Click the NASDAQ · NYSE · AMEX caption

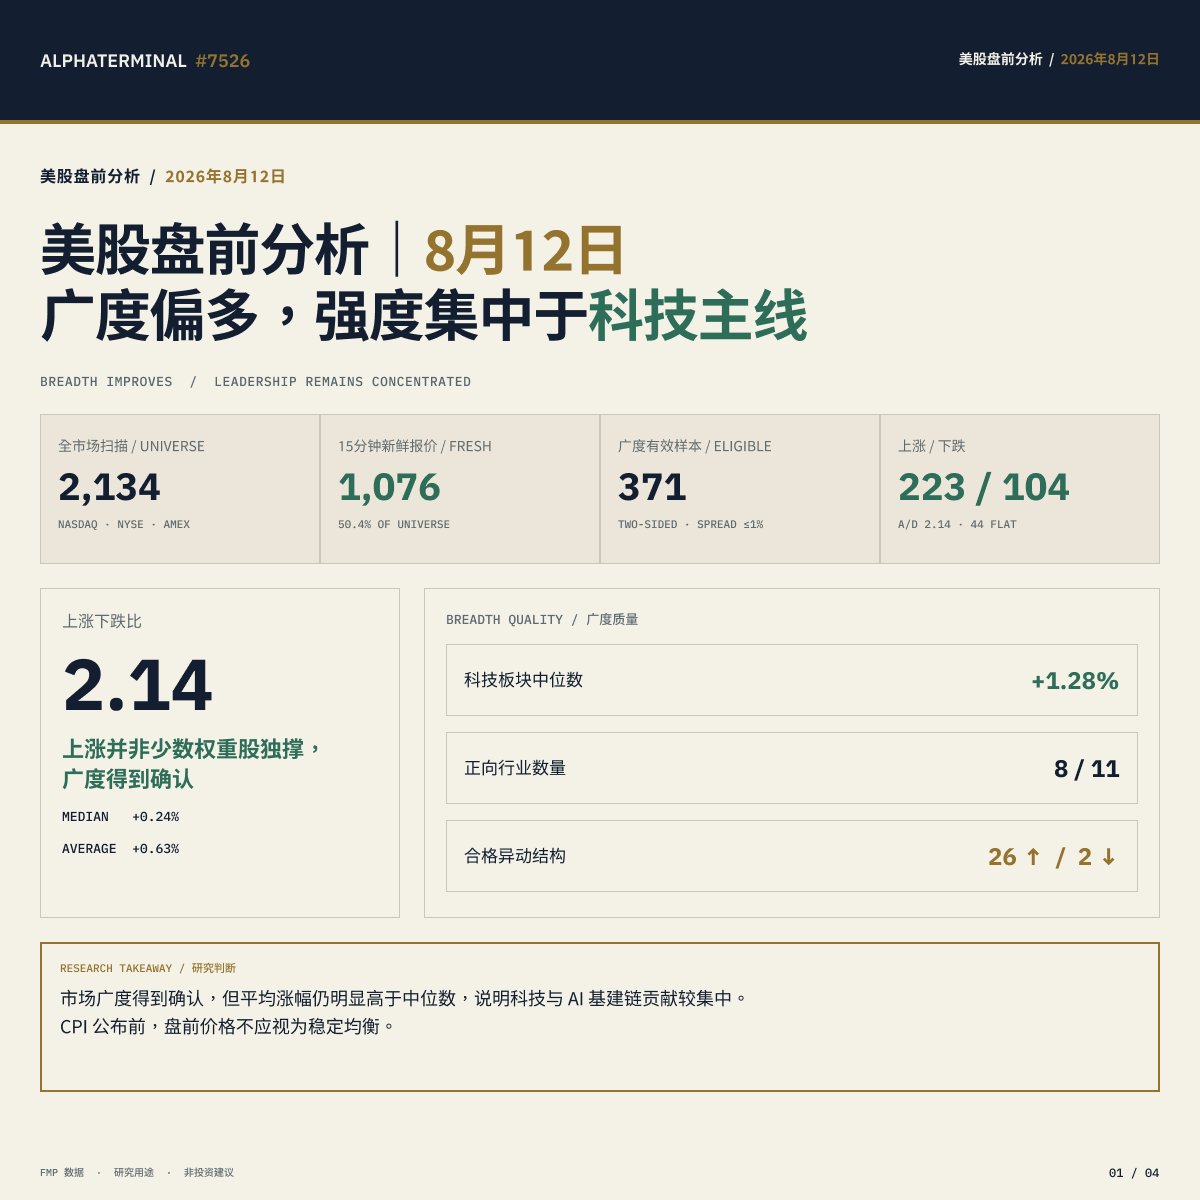pos(124,524)
